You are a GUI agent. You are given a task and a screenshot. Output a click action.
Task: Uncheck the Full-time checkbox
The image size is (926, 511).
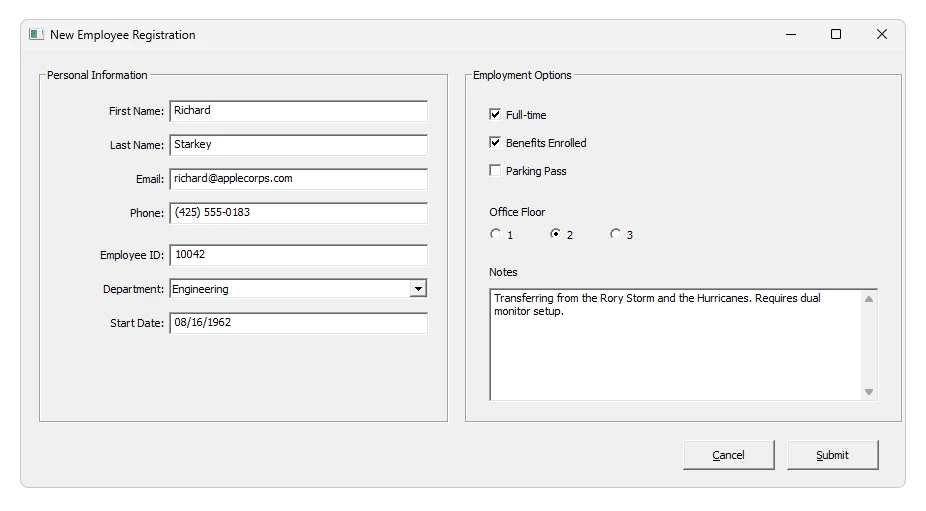tap(495, 115)
